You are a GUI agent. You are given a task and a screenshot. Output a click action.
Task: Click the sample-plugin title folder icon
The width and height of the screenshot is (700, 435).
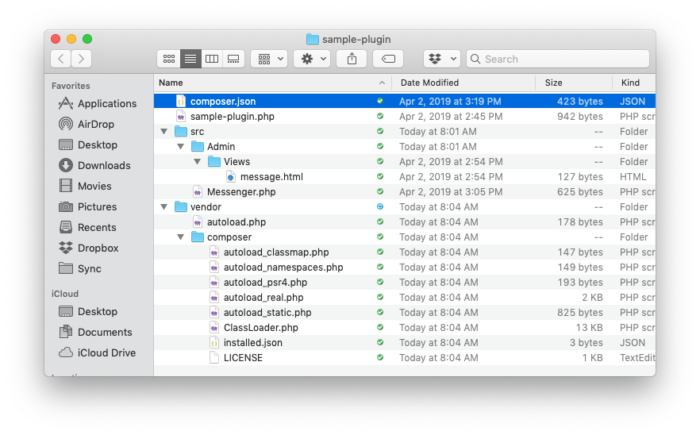312,39
